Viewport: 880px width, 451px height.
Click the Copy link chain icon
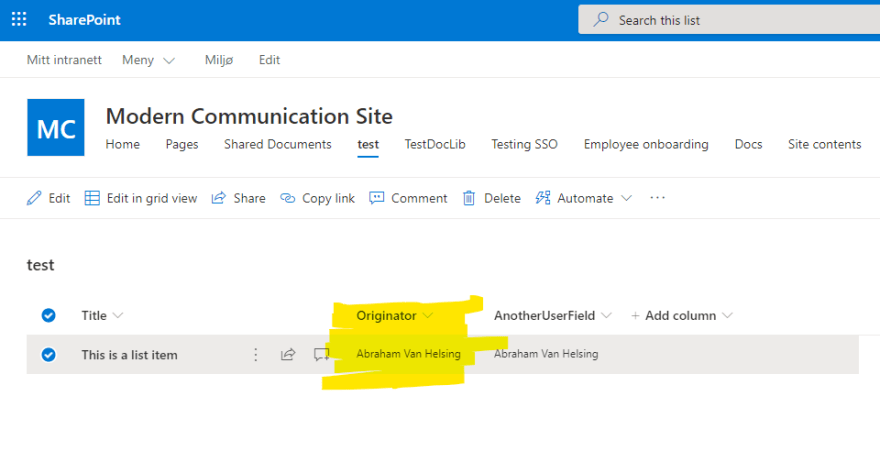[288, 198]
